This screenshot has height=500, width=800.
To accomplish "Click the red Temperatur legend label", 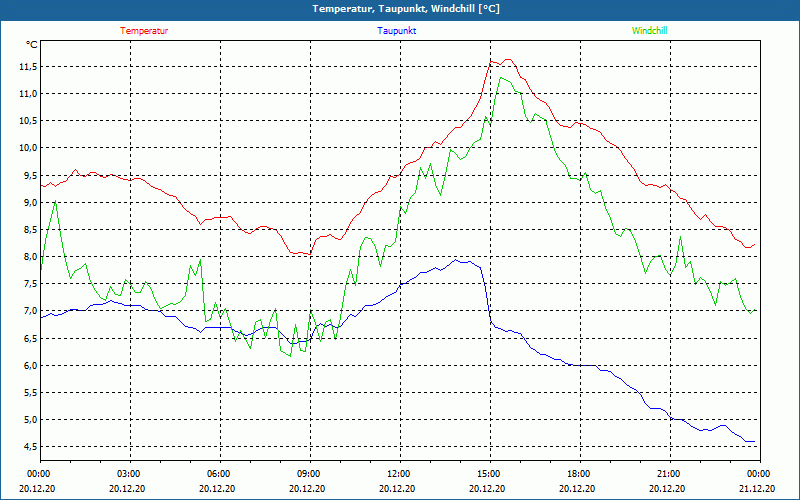I will pos(144,31).
